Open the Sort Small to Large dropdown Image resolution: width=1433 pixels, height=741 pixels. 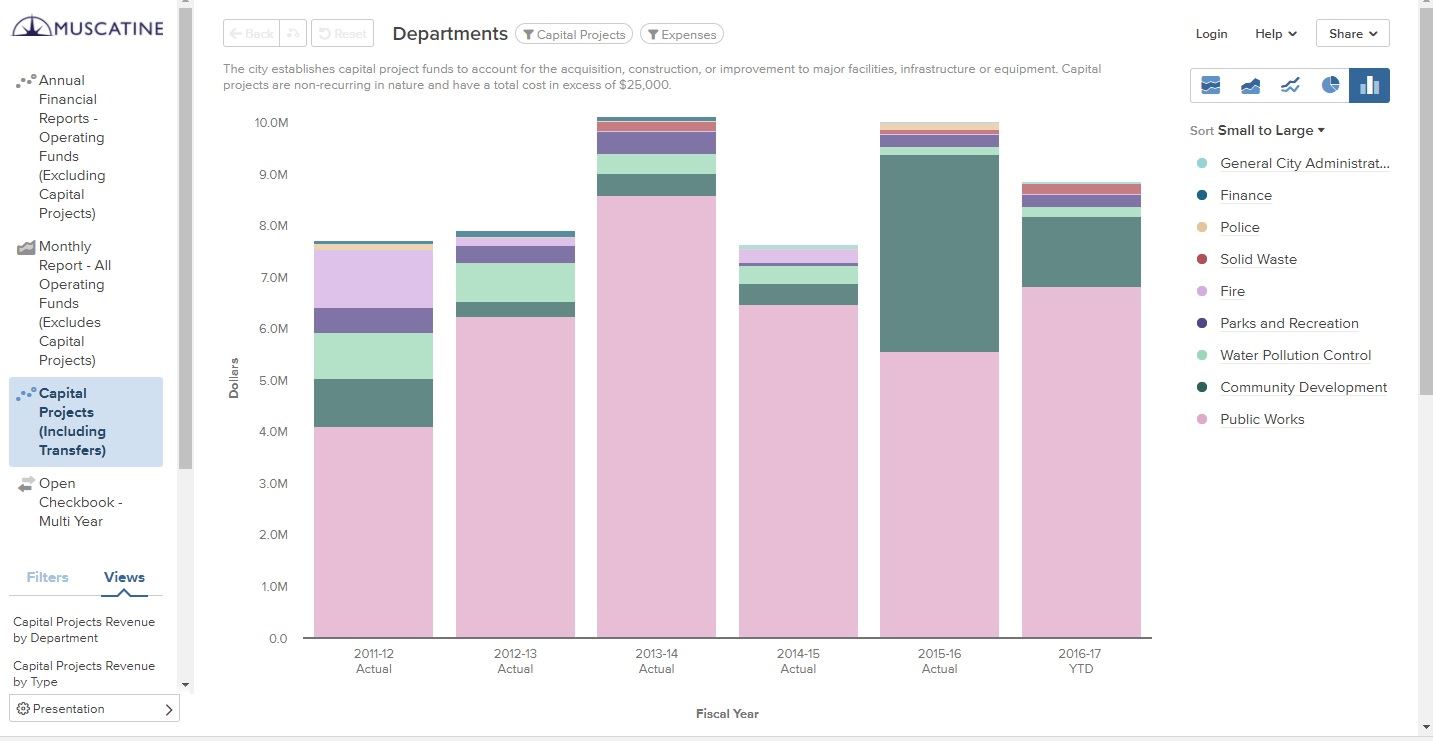pyautogui.click(x=1266, y=130)
